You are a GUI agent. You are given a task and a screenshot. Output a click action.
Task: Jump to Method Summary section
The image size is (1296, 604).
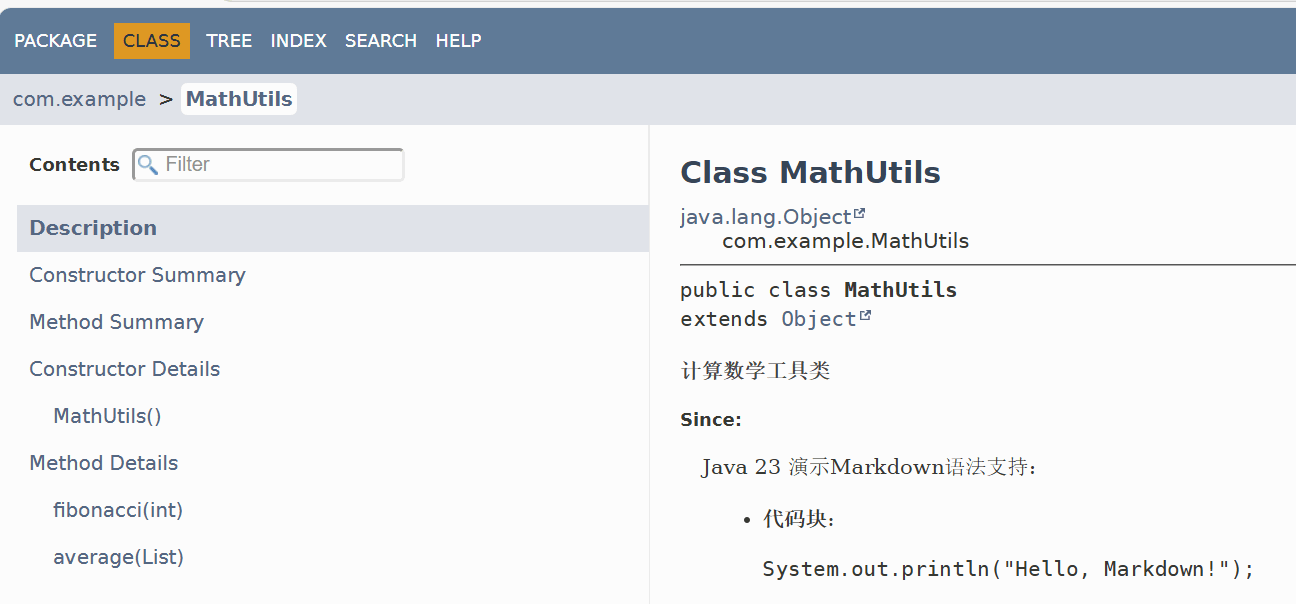point(116,322)
